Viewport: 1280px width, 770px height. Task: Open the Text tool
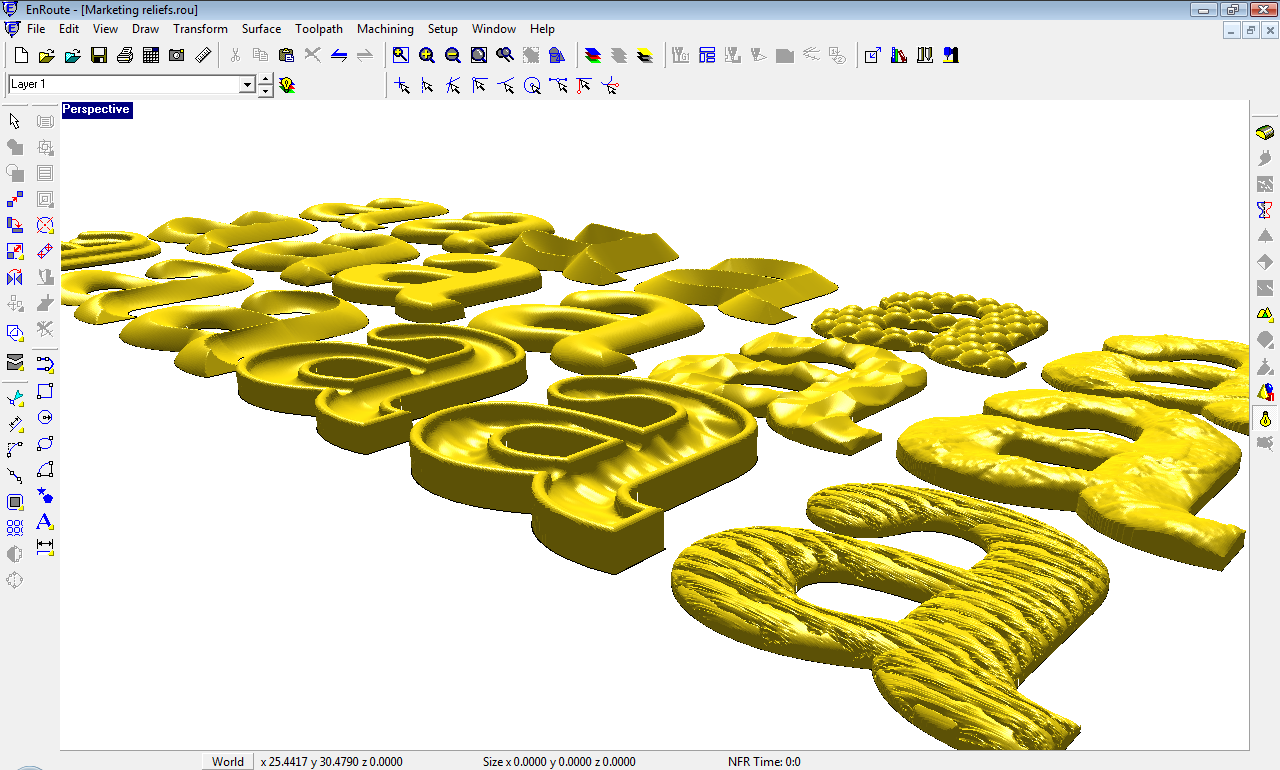43,521
